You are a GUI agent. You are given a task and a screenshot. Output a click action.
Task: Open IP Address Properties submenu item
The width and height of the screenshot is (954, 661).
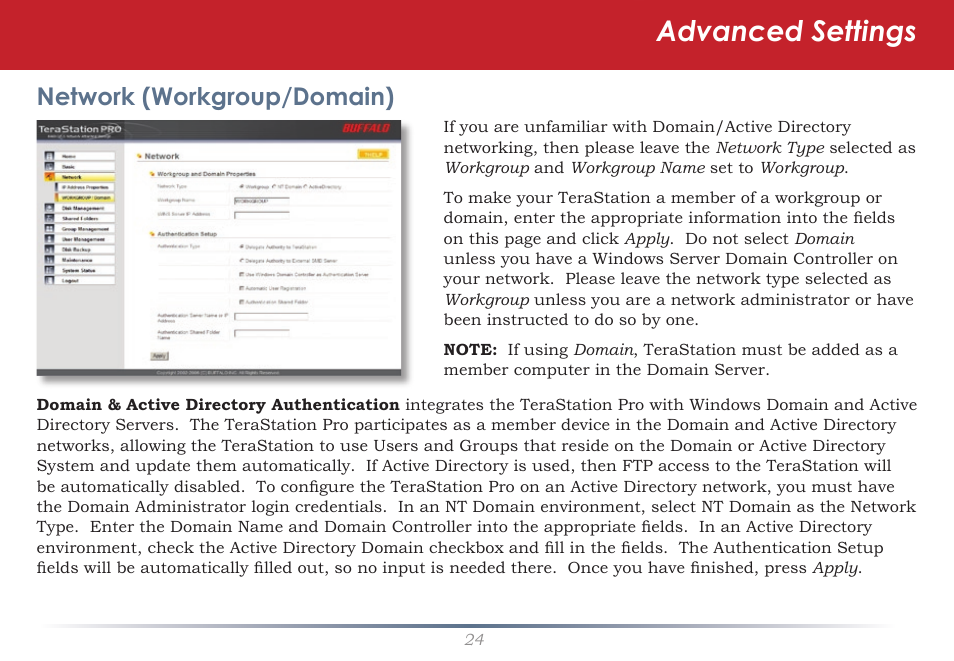pyautogui.click(x=85, y=187)
